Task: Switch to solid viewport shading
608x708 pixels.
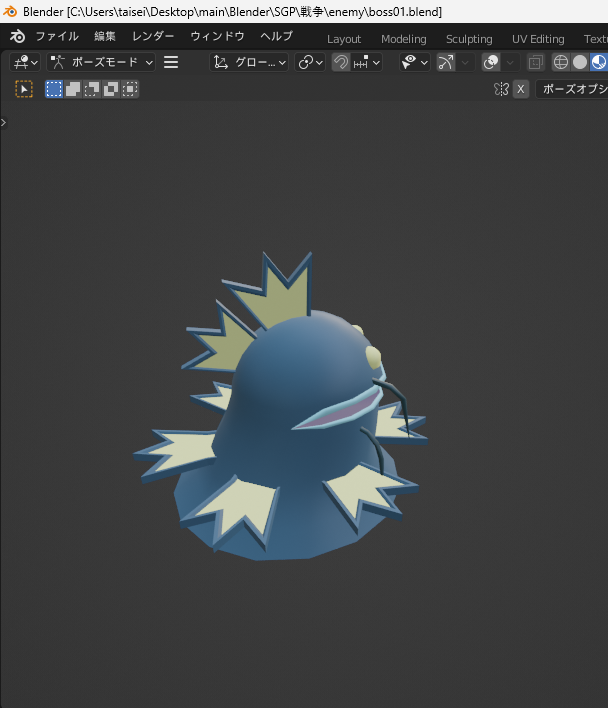Action: pos(580,62)
